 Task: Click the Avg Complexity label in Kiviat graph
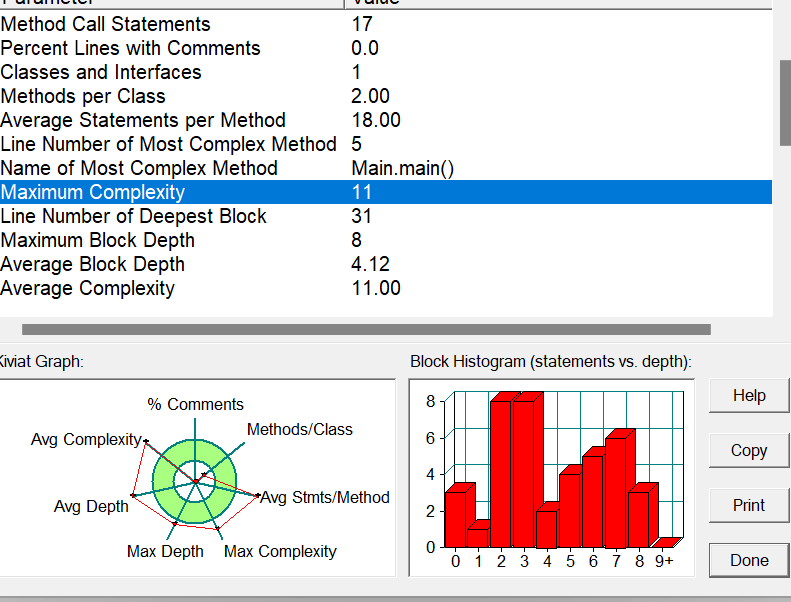pos(86,440)
